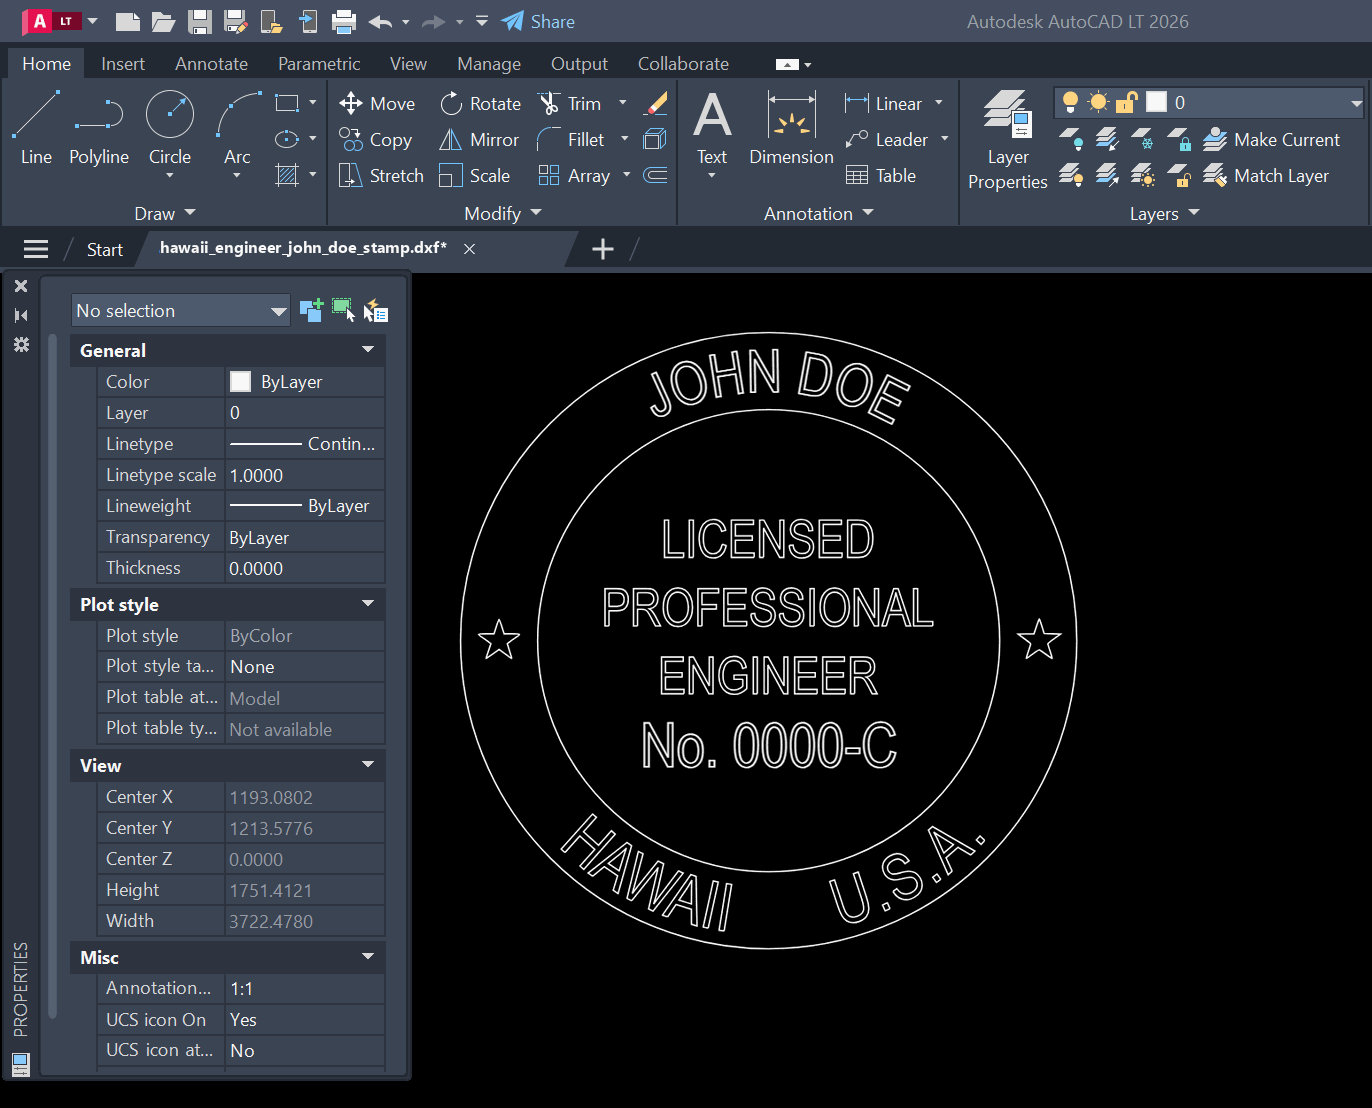Image resolution: width=1372 pixels, height=1108 pixels.
Task: Select the Scale tool
Action: point(475,176)
